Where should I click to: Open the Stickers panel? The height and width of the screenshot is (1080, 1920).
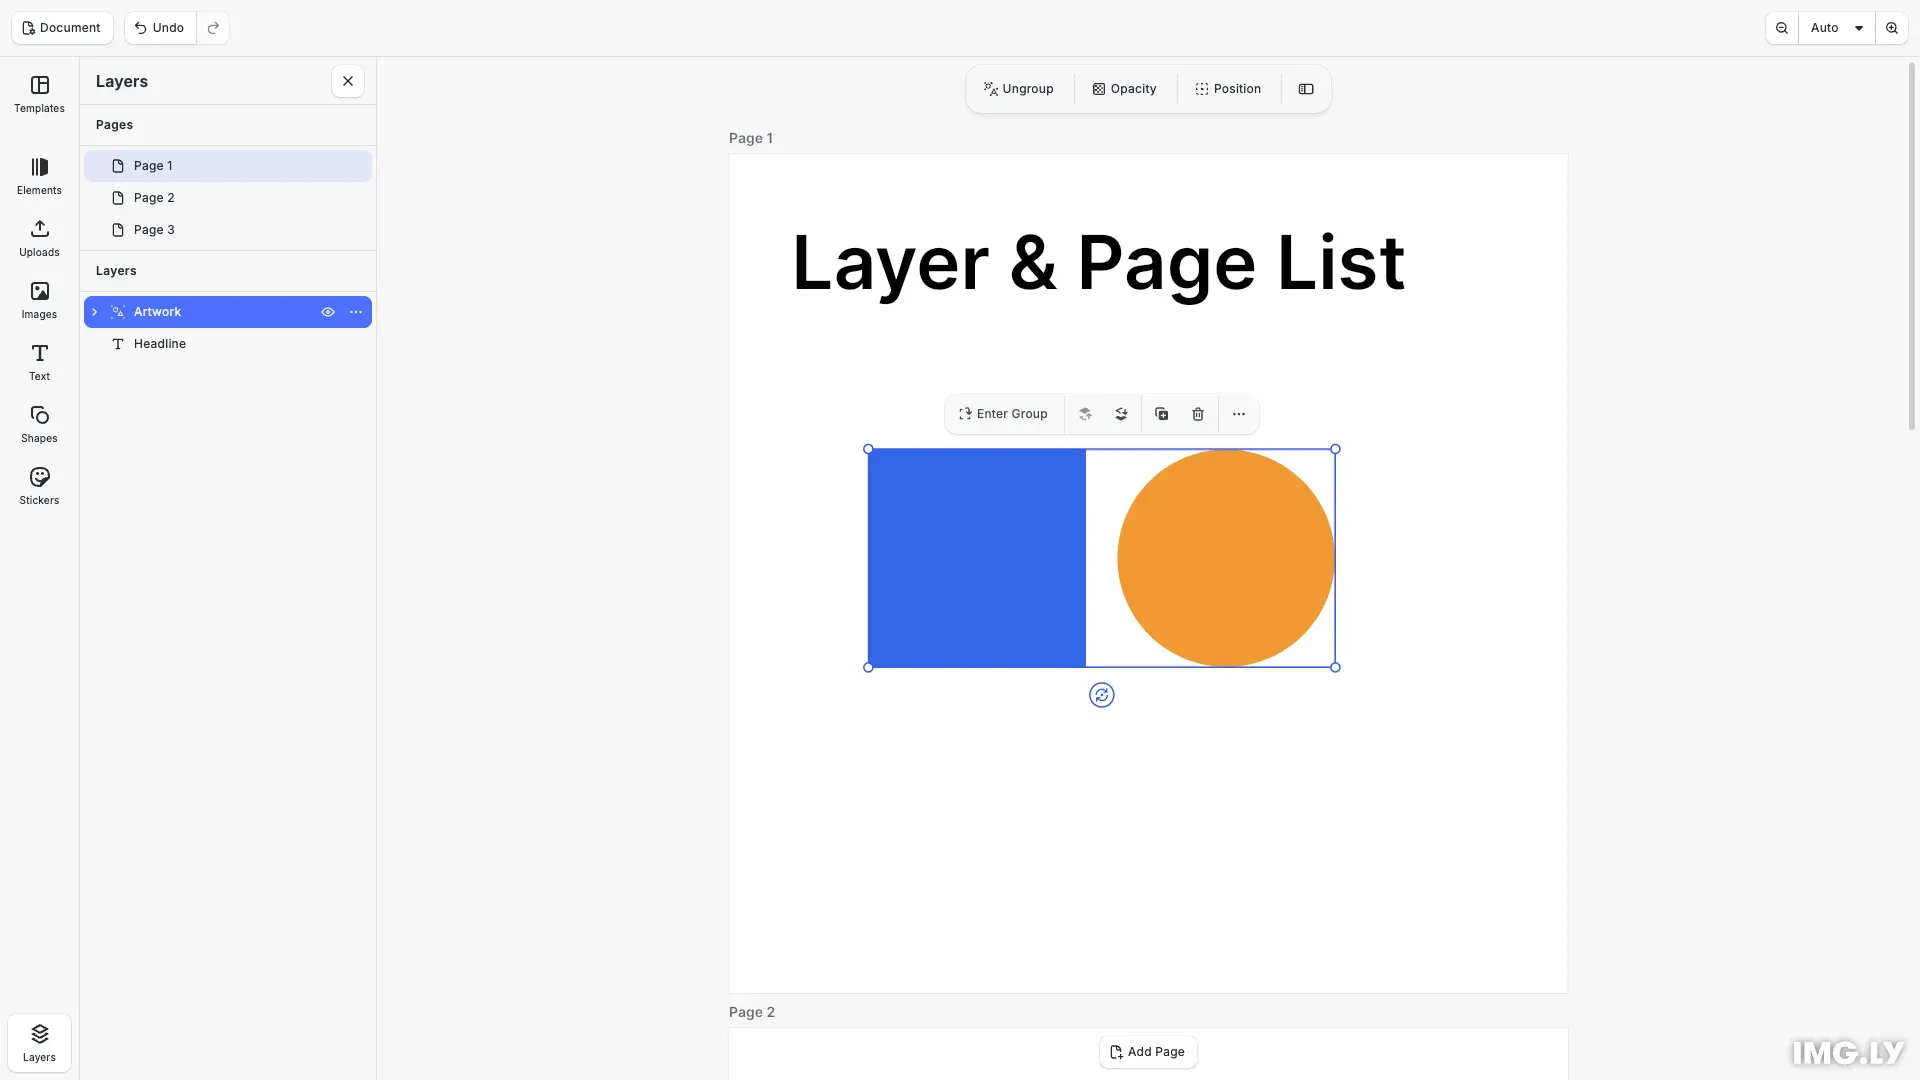point(39,487)
